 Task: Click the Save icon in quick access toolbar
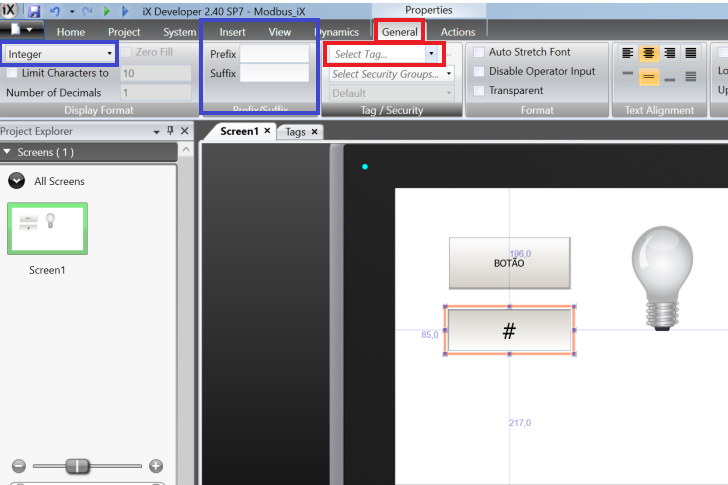(34, 11)
